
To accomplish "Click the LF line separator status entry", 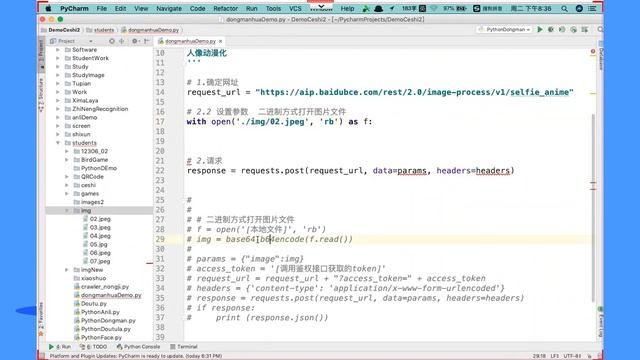I will point(555,356).
